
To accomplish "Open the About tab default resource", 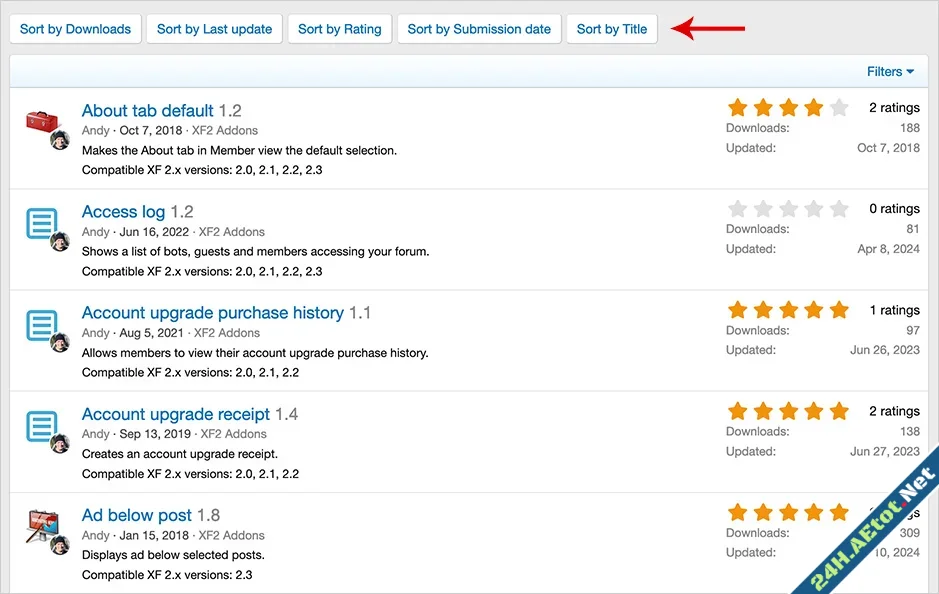I will coord(146,110).
